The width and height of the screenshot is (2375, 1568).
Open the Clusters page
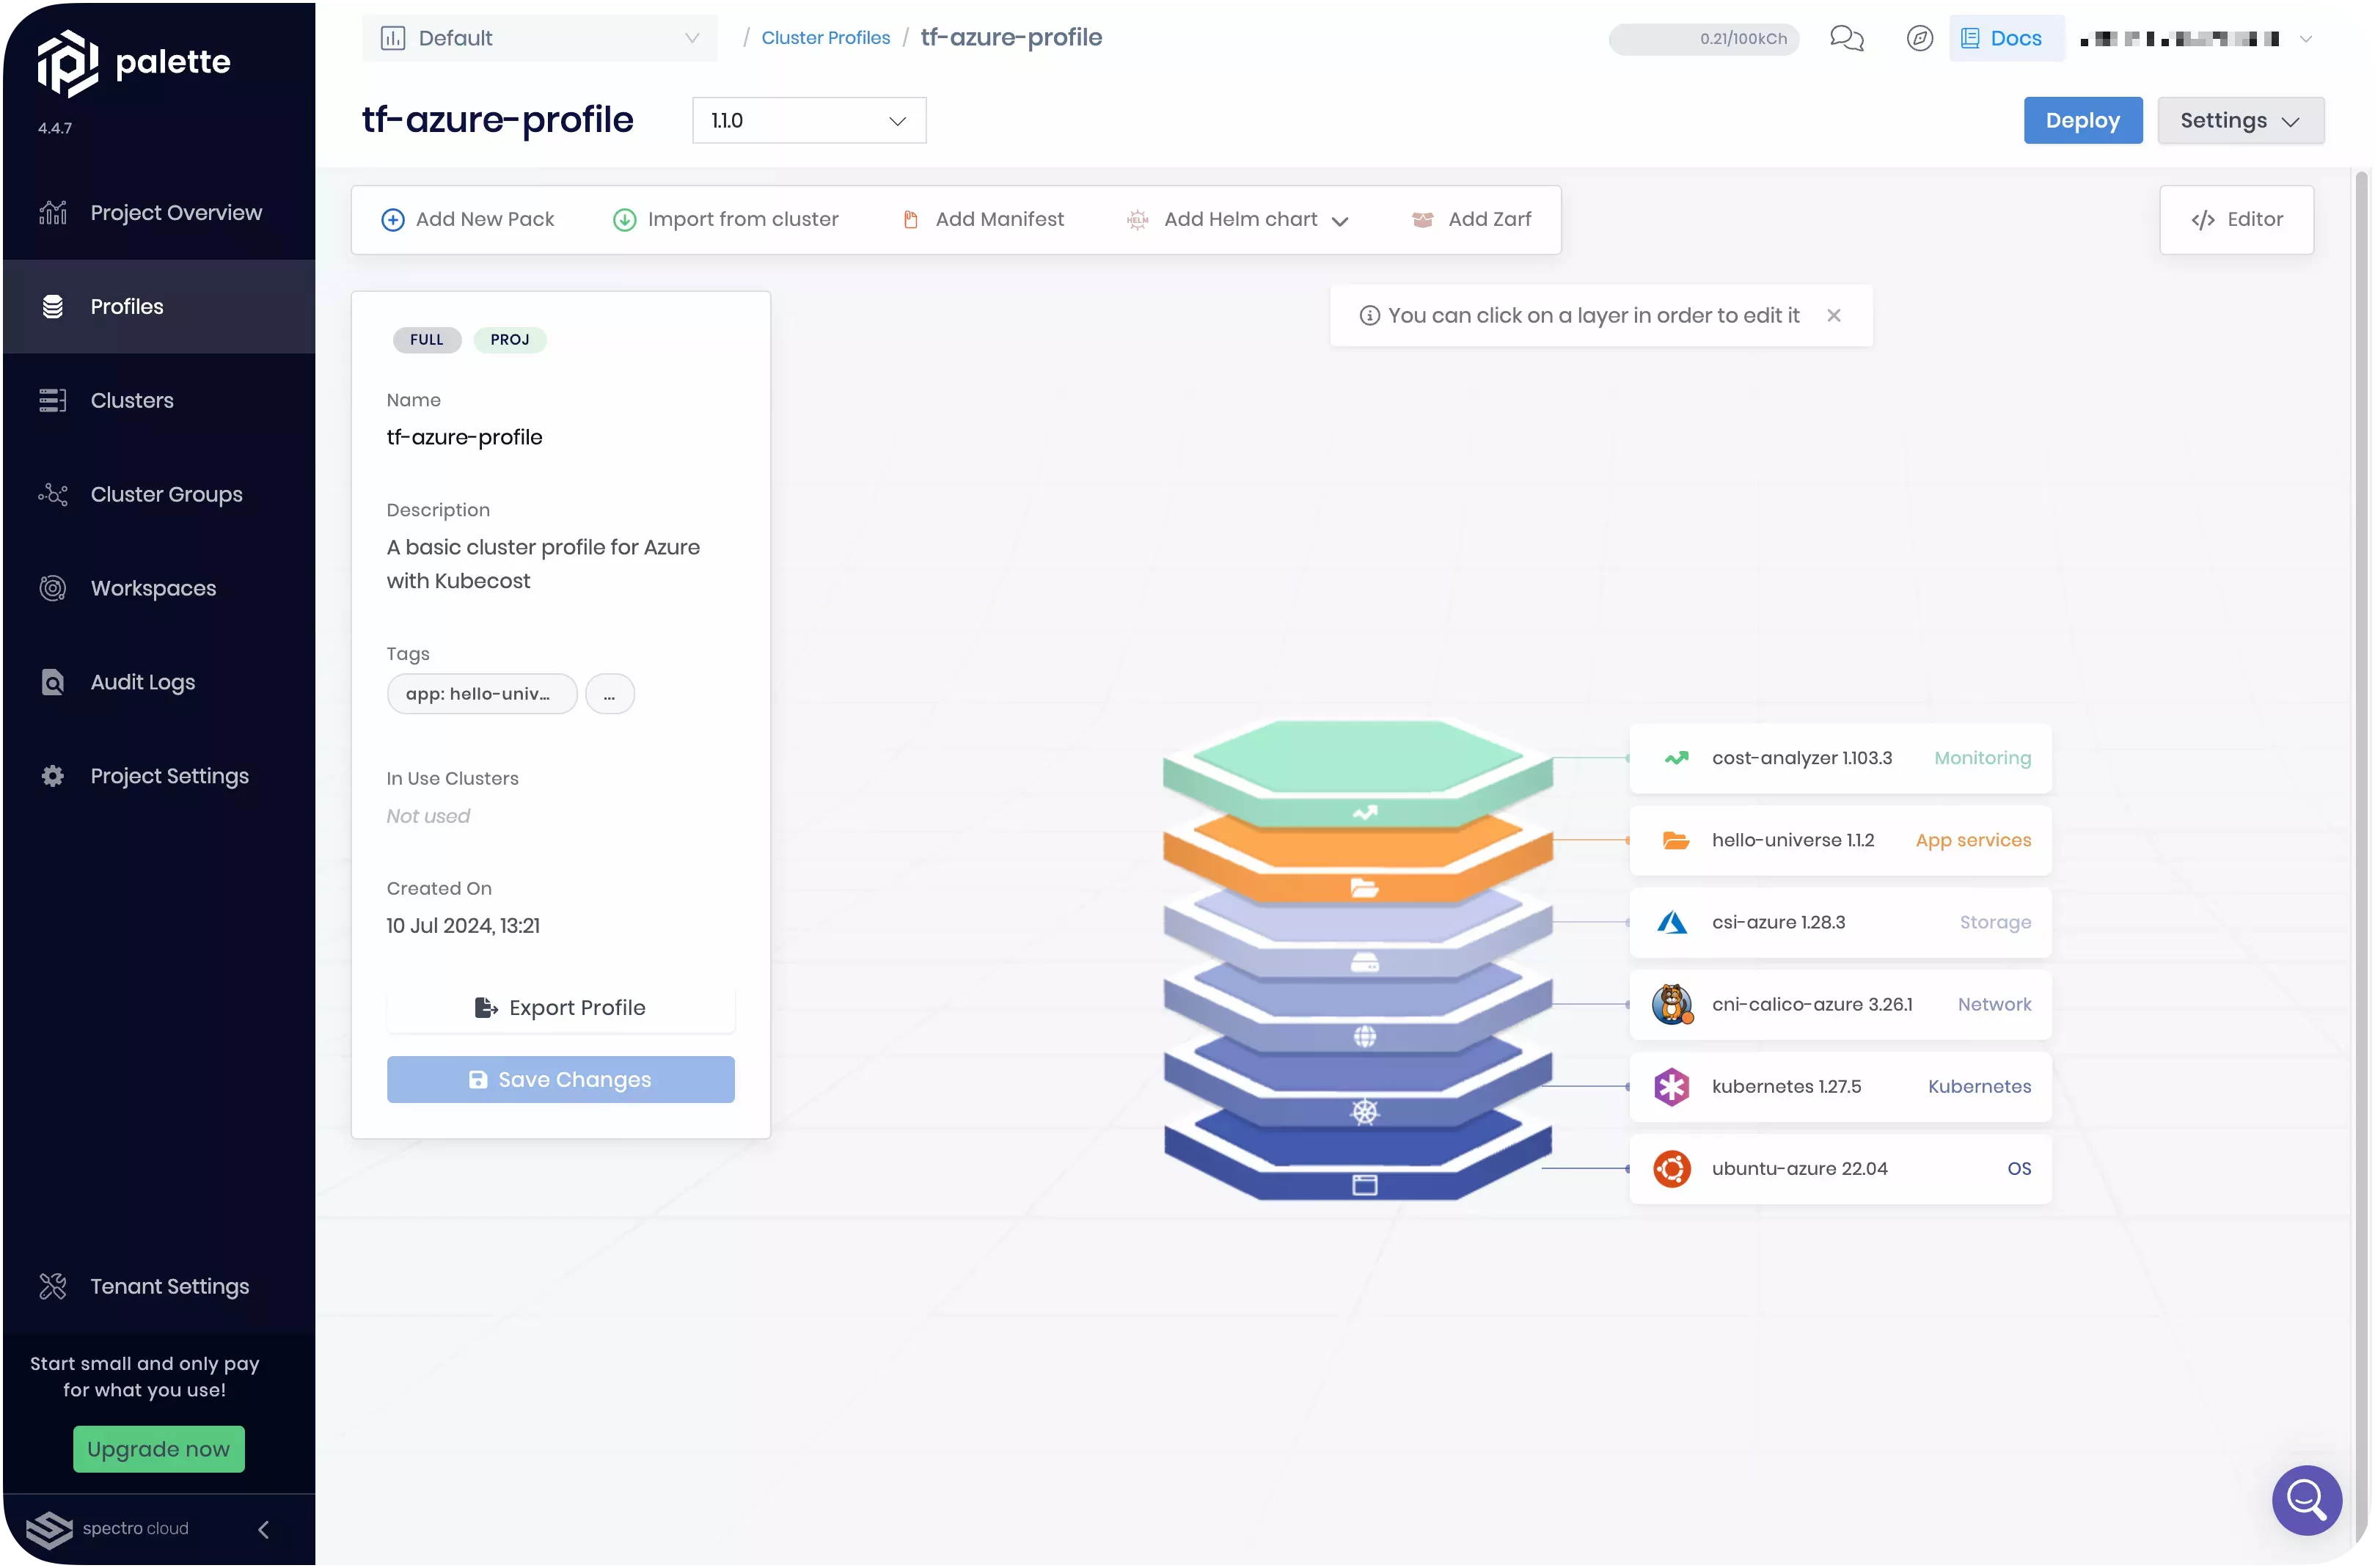[158, 401]
